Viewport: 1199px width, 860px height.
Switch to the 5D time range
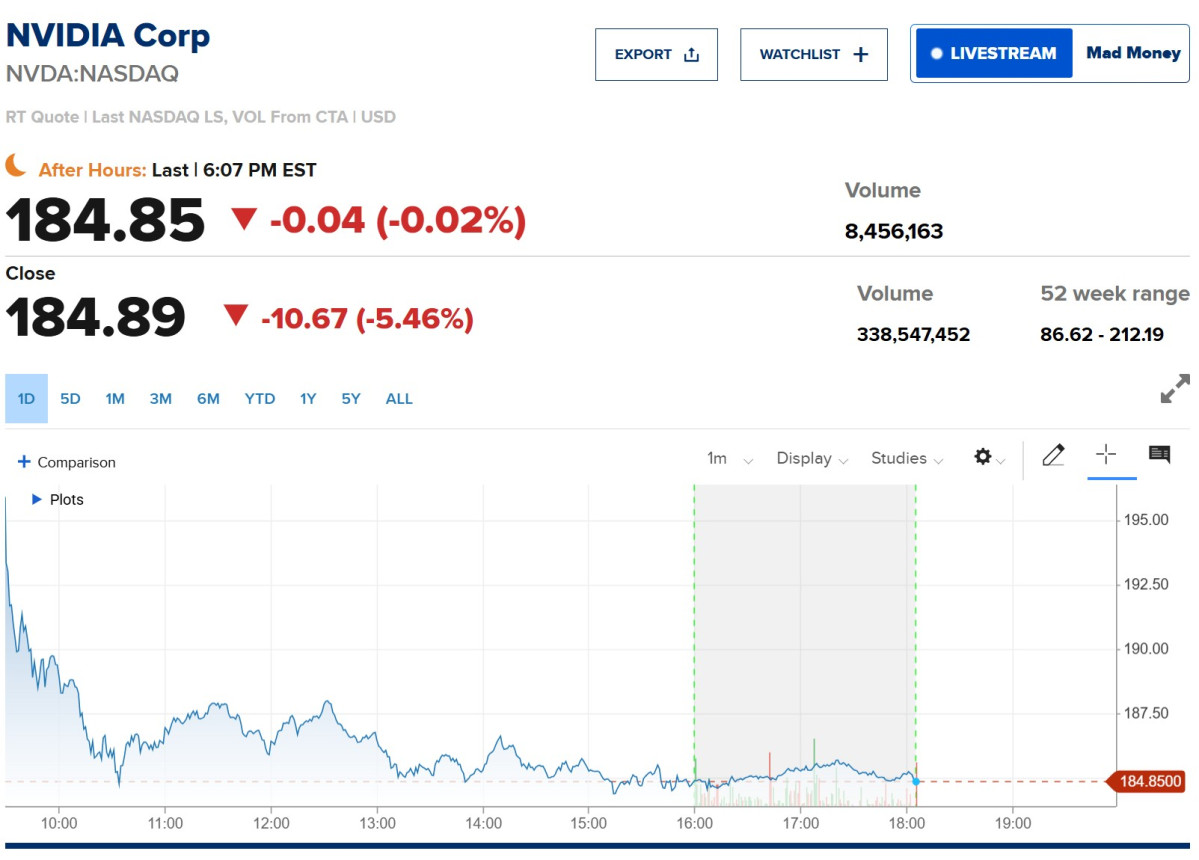(70, 398)
